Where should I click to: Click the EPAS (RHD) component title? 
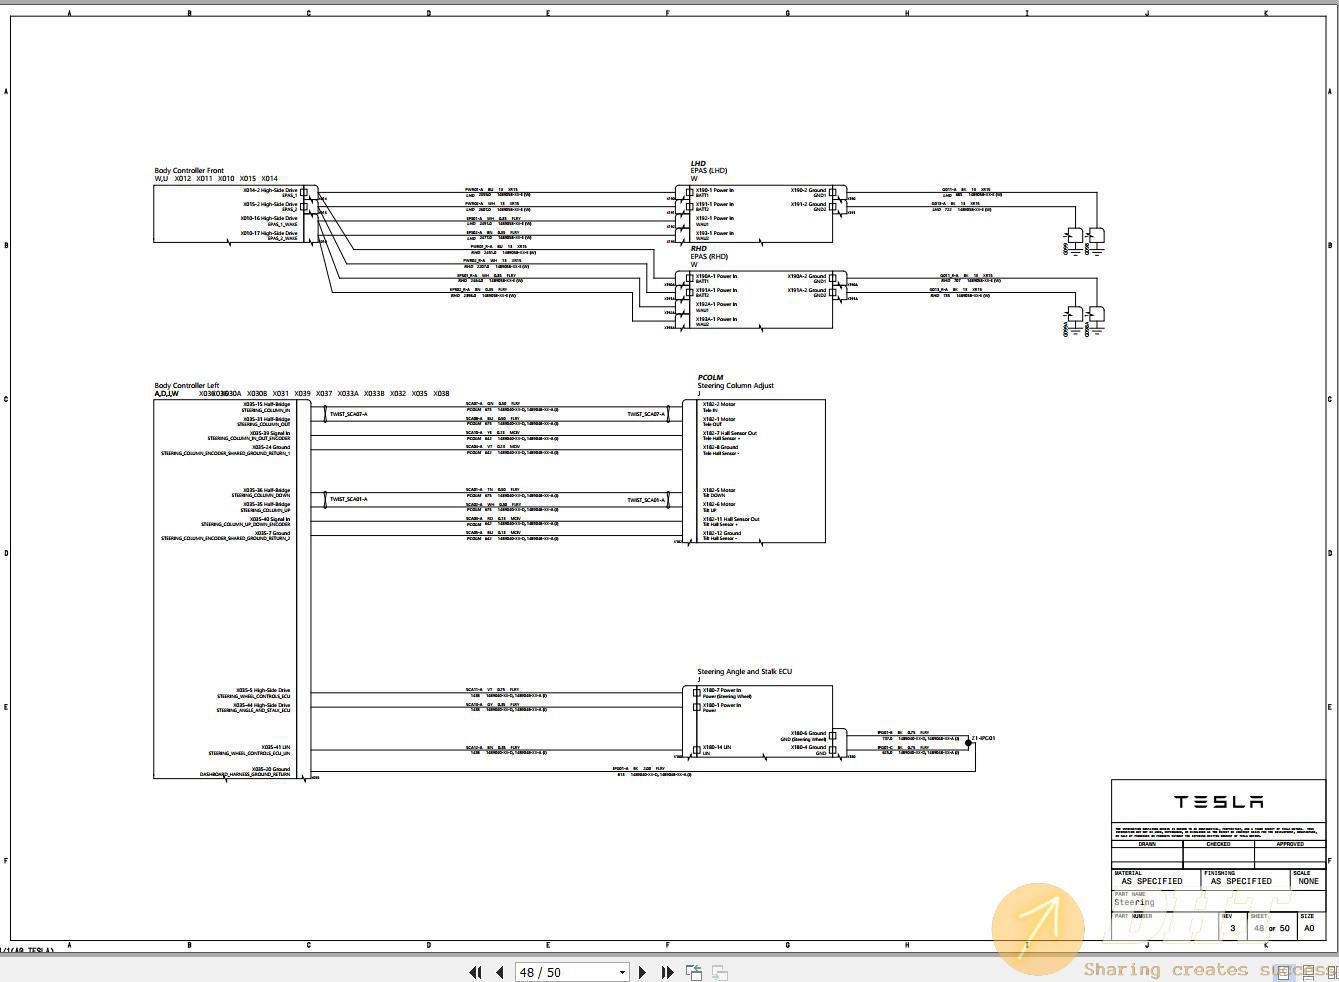coord(709,257)
